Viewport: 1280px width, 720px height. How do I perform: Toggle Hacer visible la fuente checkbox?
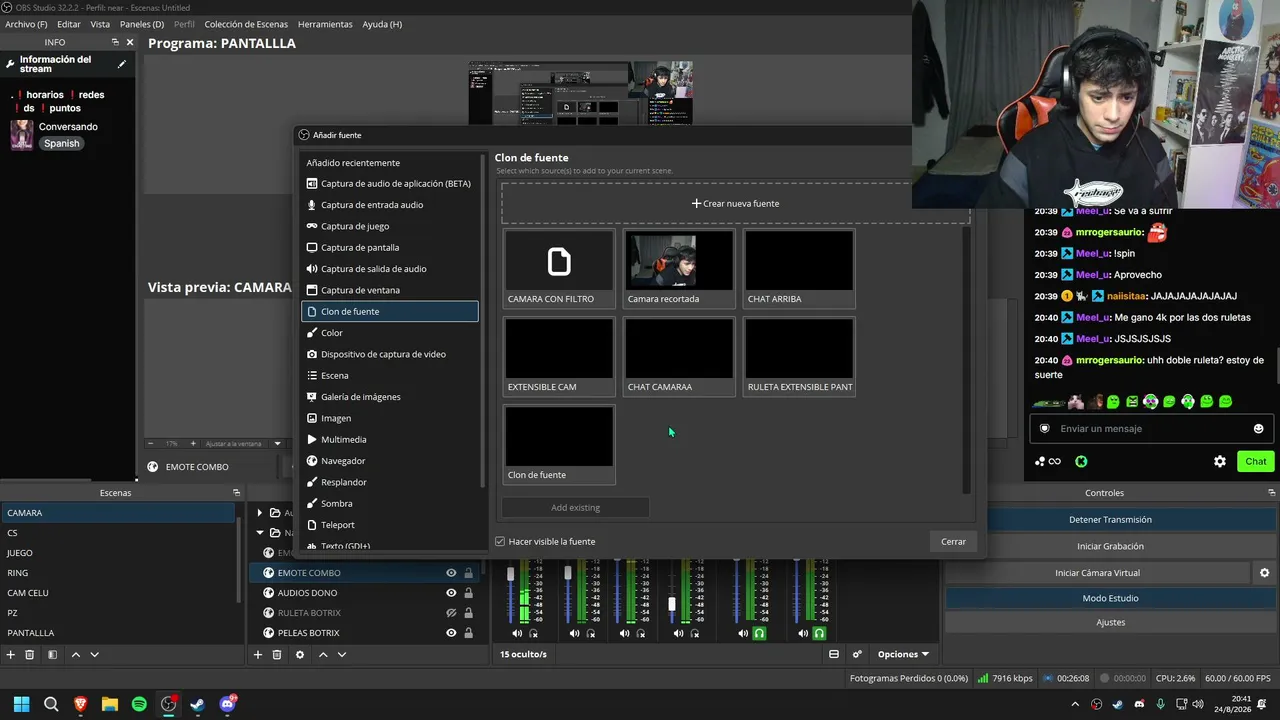click(x=500, y=542)
